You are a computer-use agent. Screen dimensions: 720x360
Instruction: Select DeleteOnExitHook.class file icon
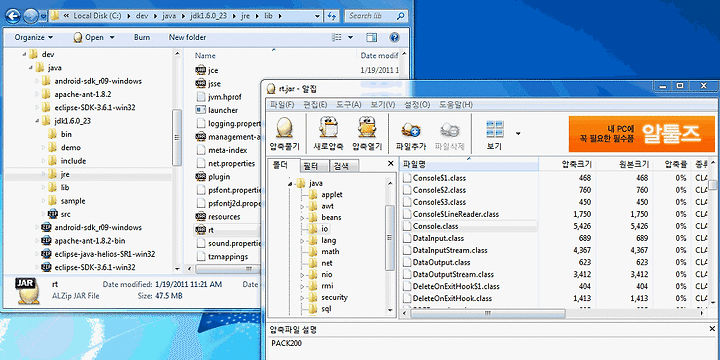(407, 298)
